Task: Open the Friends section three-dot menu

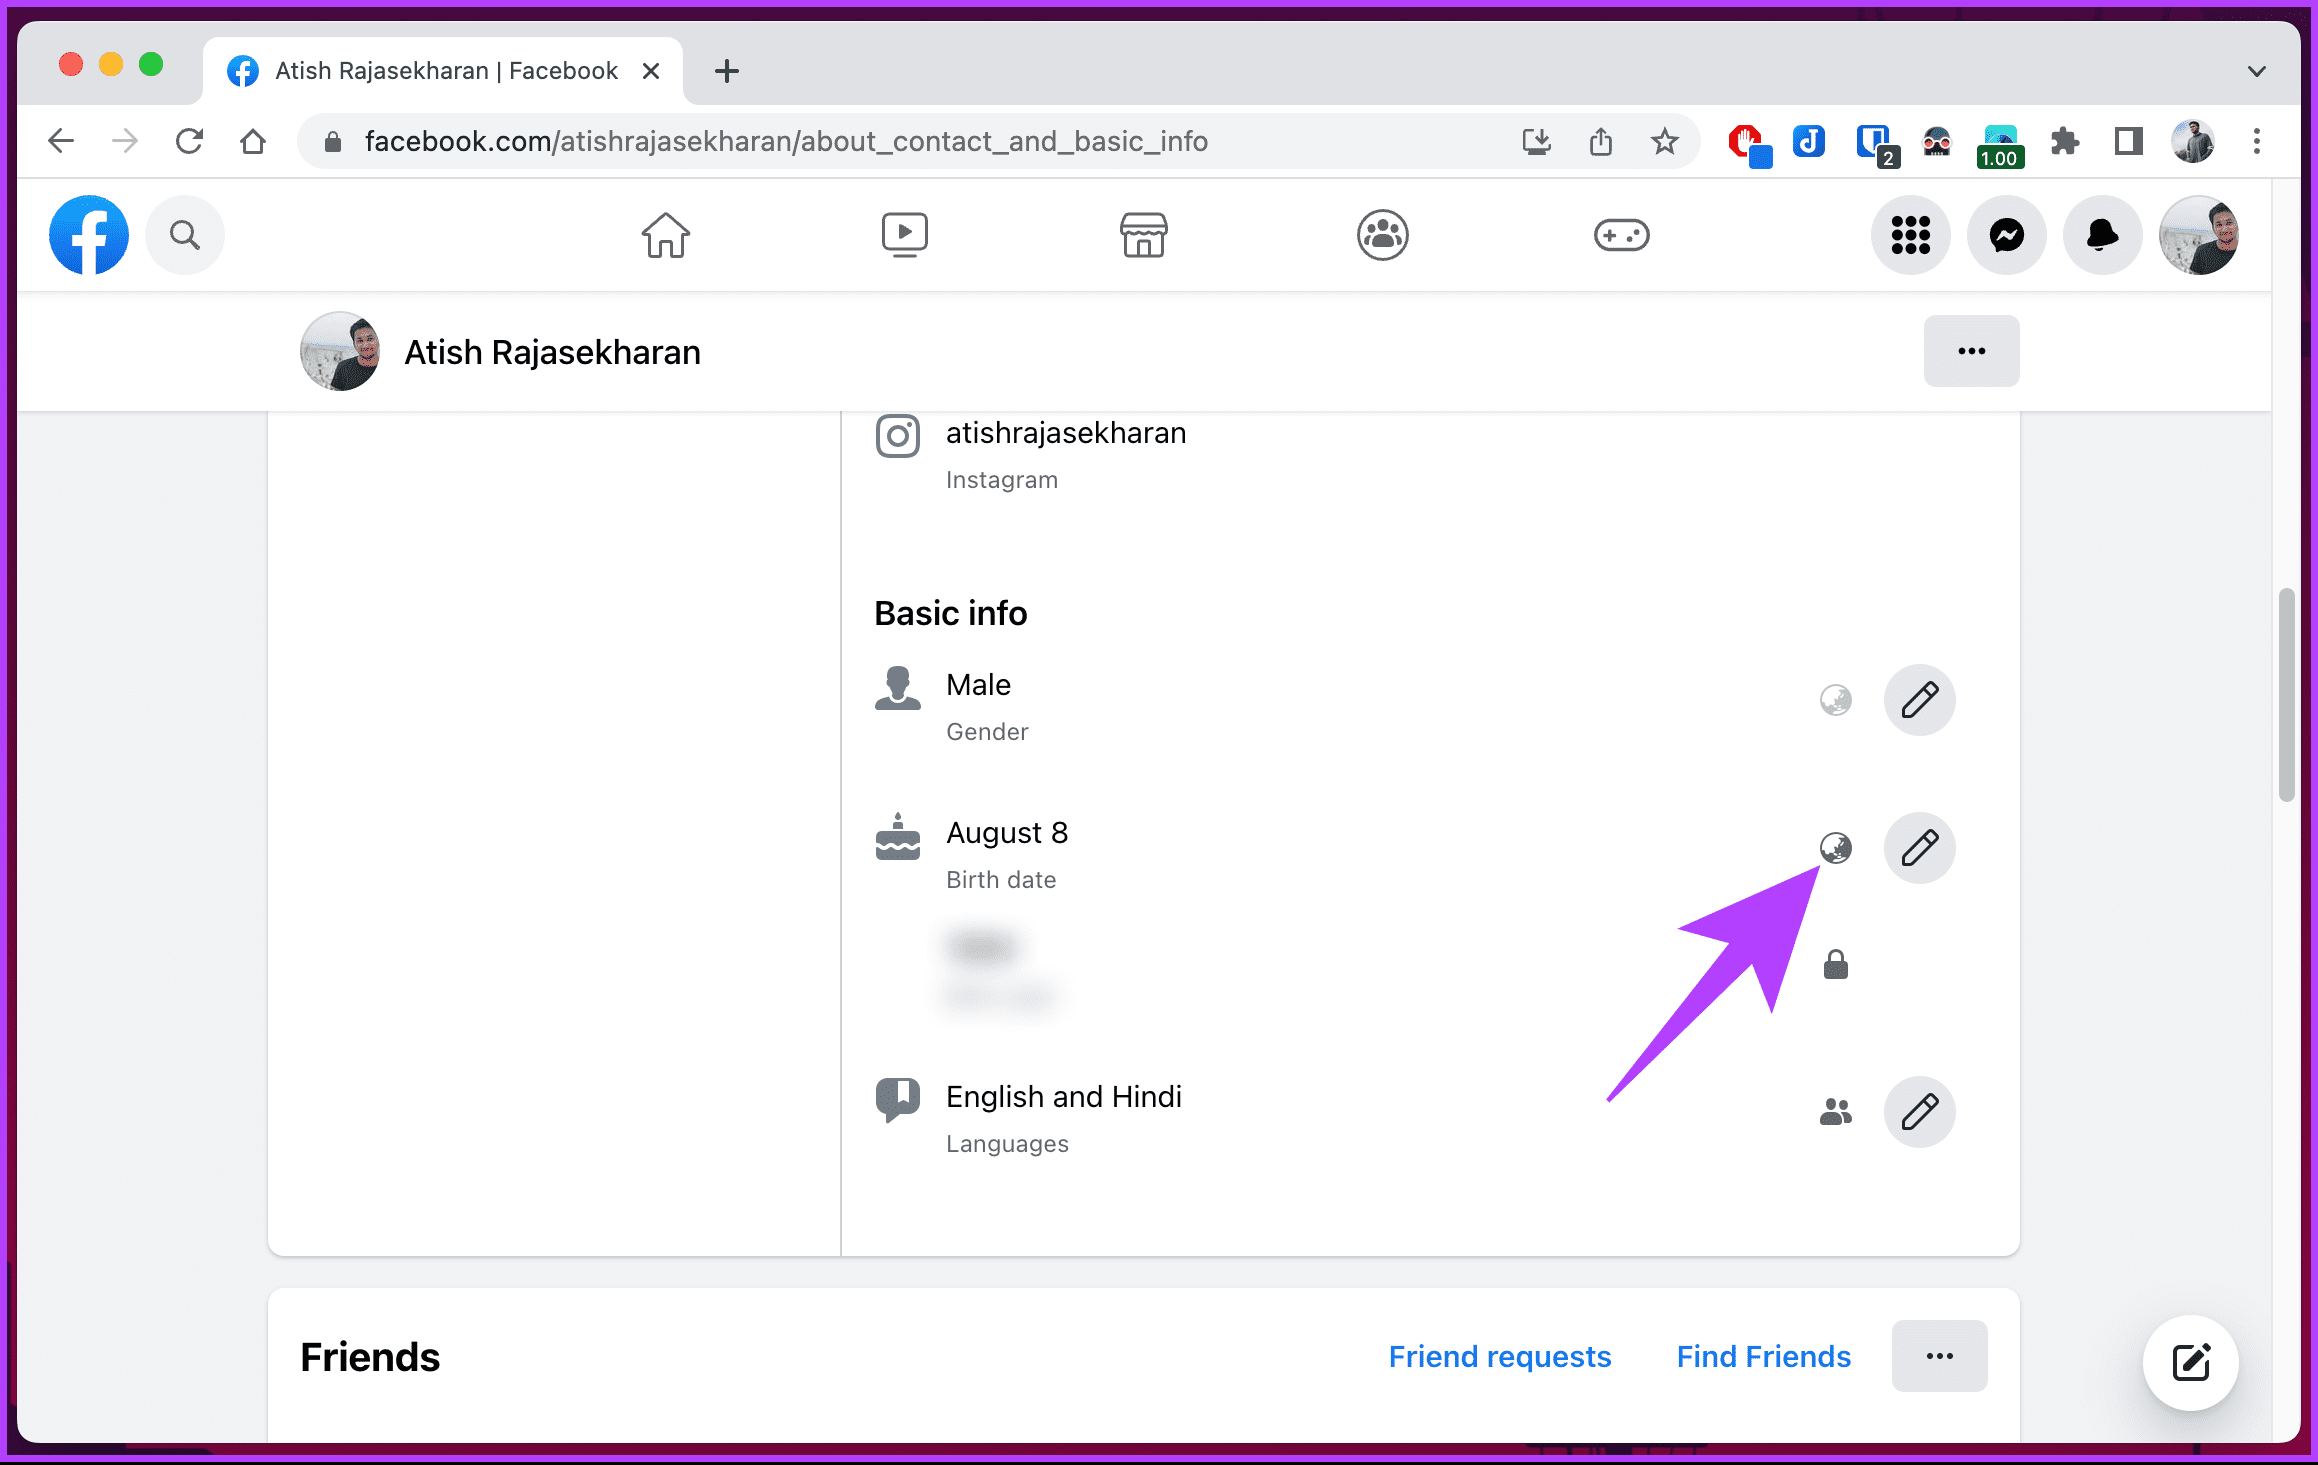Action: (1940, 1356)
